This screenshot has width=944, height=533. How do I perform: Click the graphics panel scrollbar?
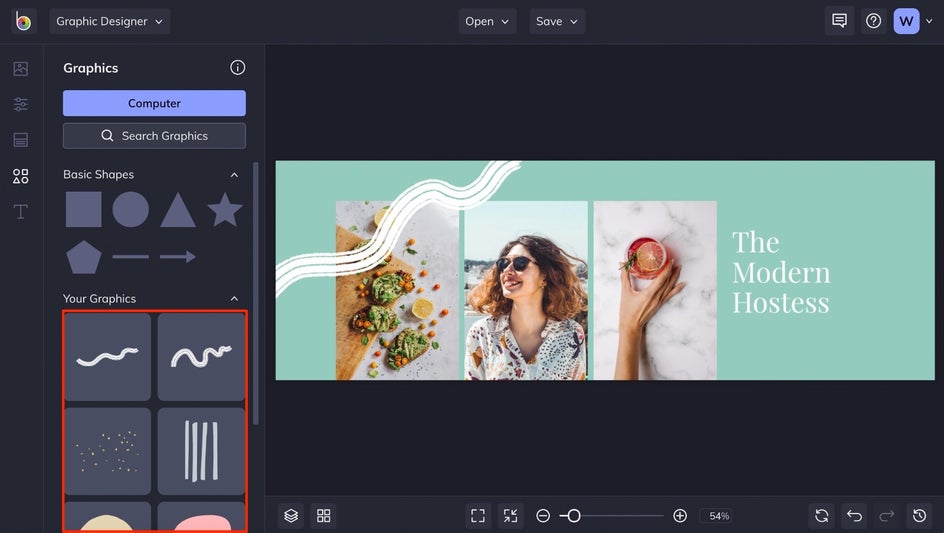click(256, 293)
